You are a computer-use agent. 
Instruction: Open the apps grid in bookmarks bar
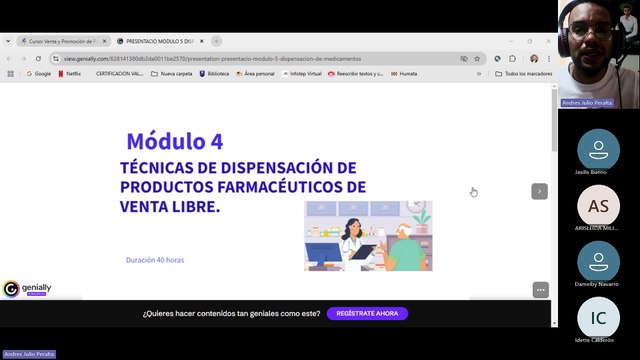click(11, 74)
